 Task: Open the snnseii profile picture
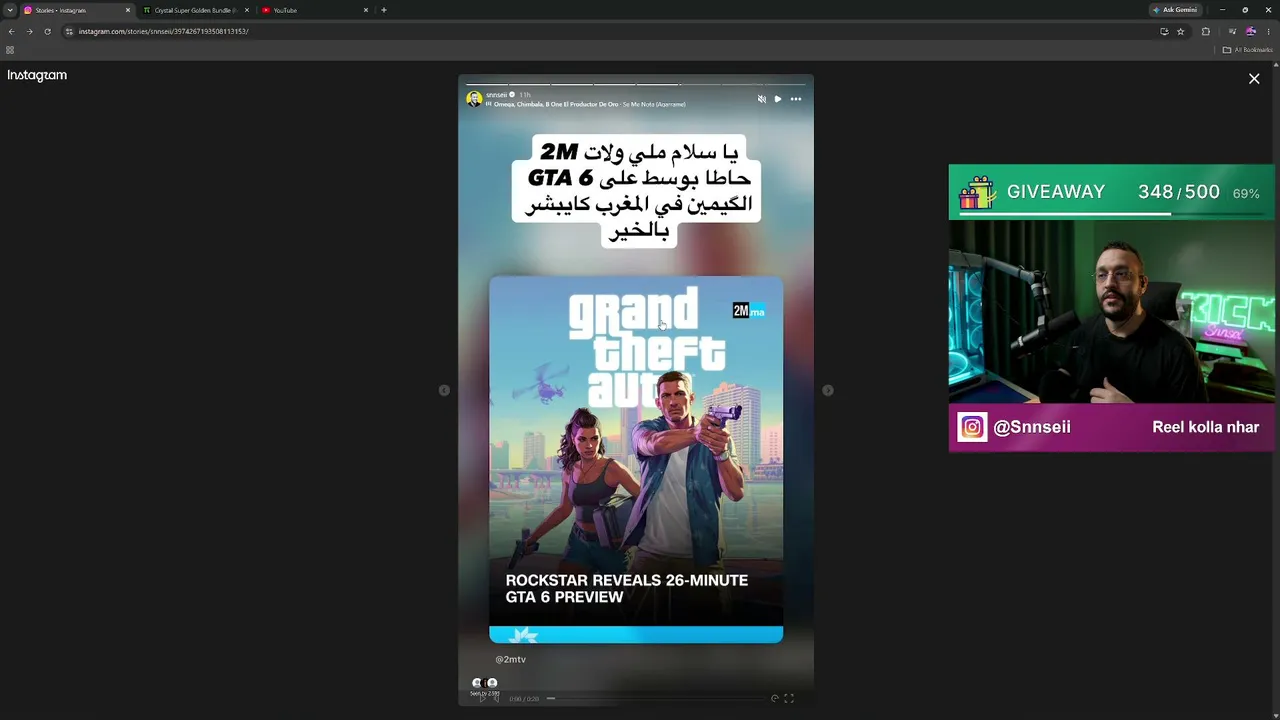coord(474,99)
